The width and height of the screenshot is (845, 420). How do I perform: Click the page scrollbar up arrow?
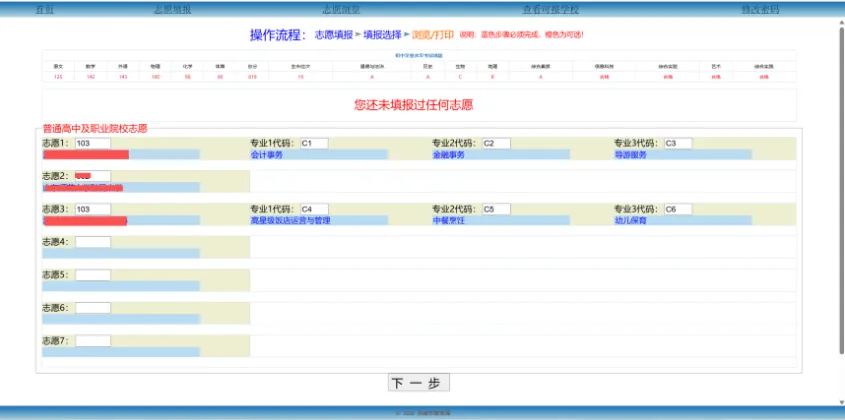coord(841,23)
